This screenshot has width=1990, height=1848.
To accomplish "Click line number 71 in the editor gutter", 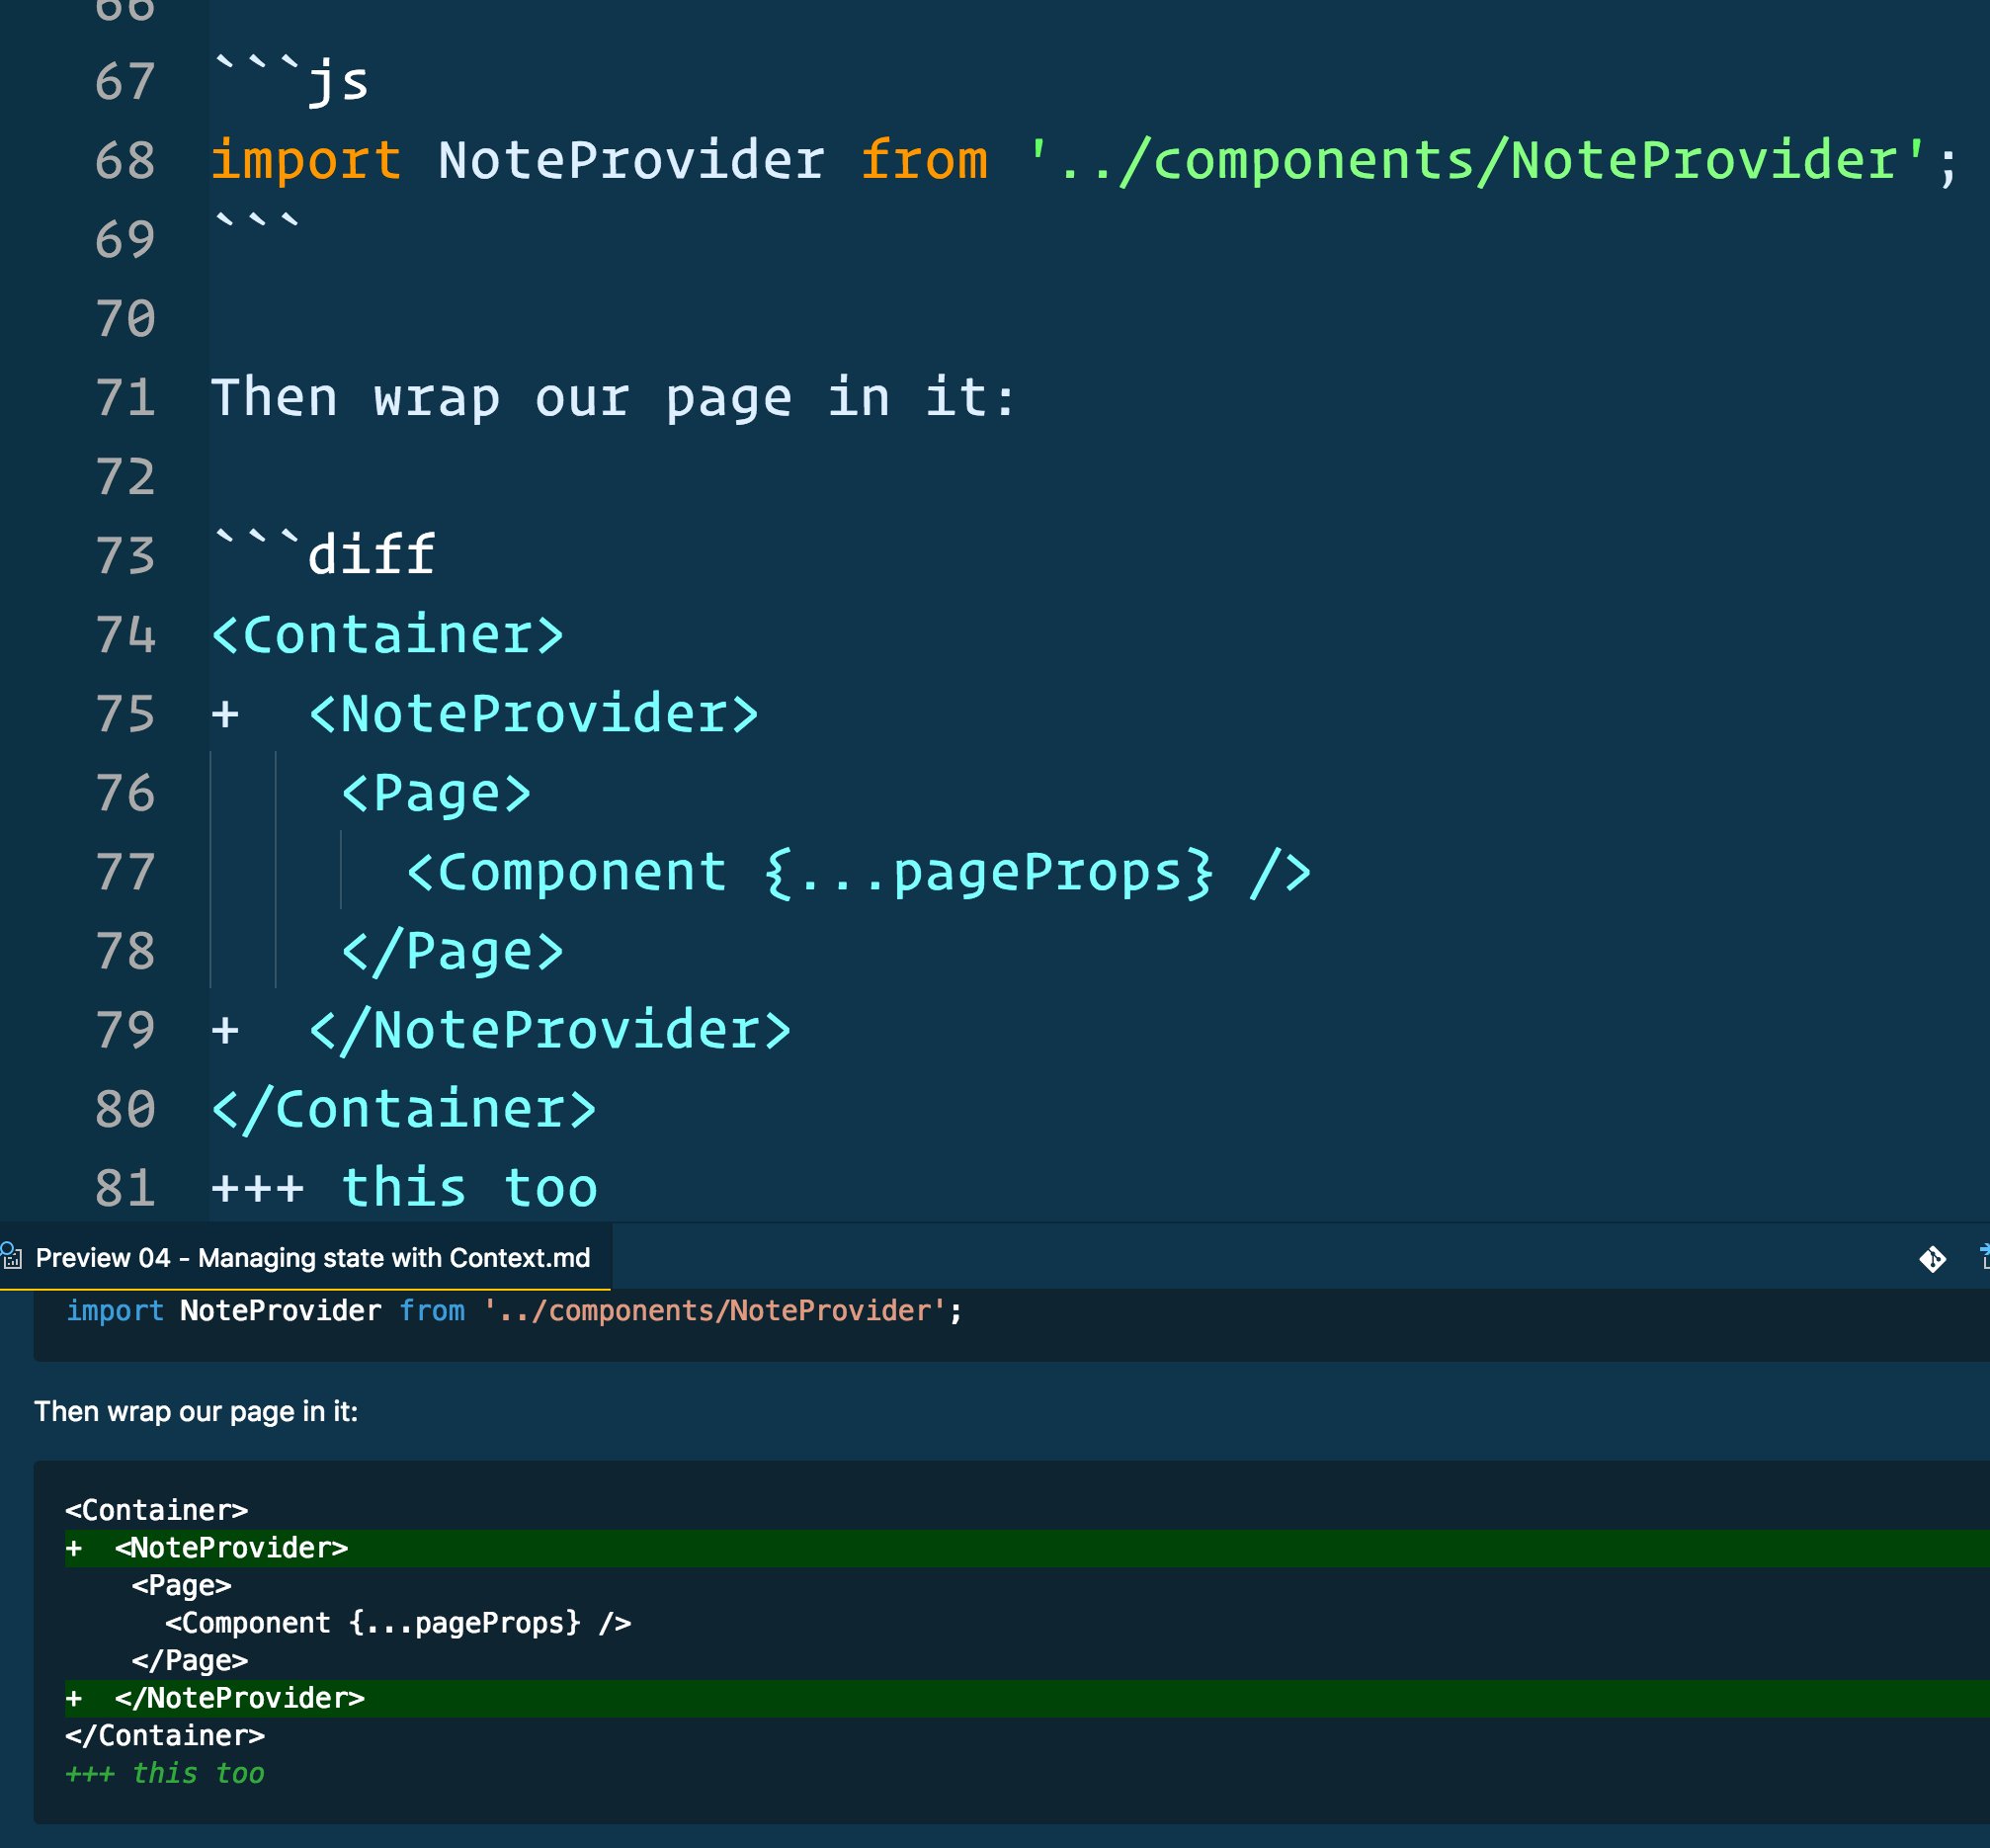I will click(125, 397).
